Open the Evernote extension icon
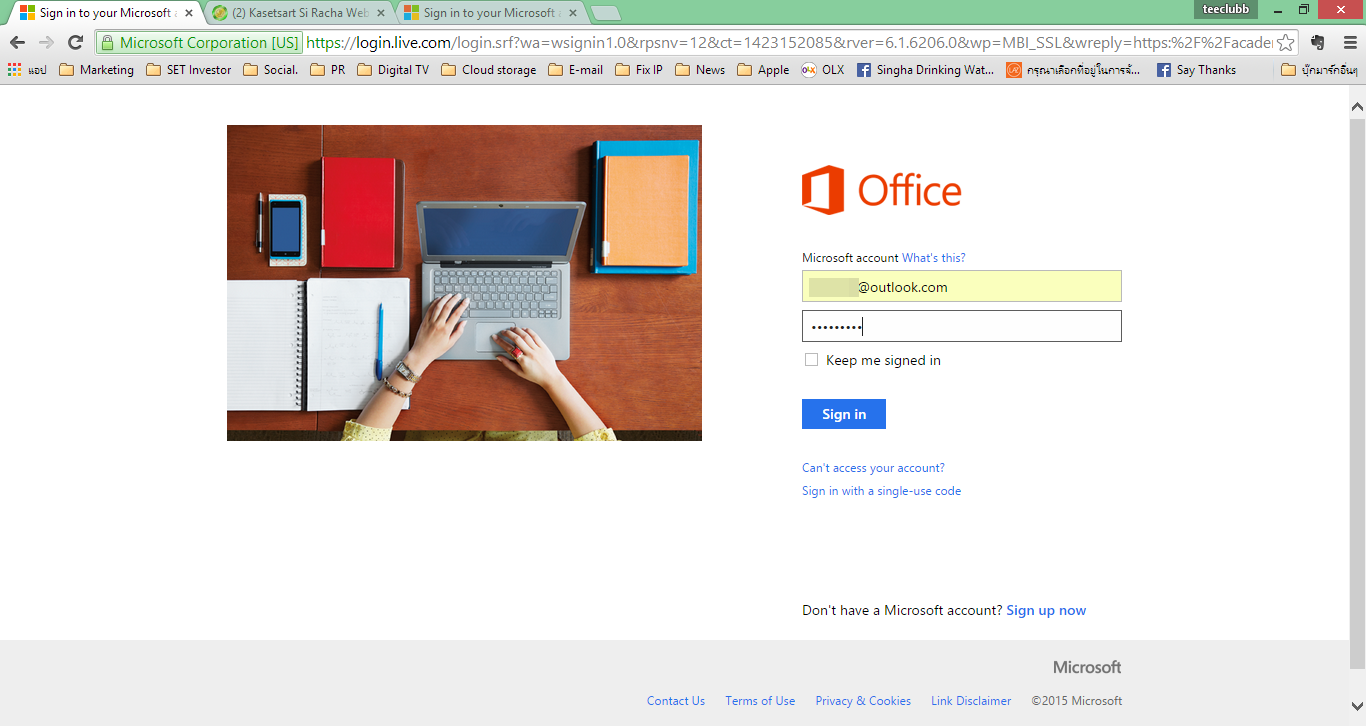The height and width of the screenshot is (726, 1366). 1318,43
